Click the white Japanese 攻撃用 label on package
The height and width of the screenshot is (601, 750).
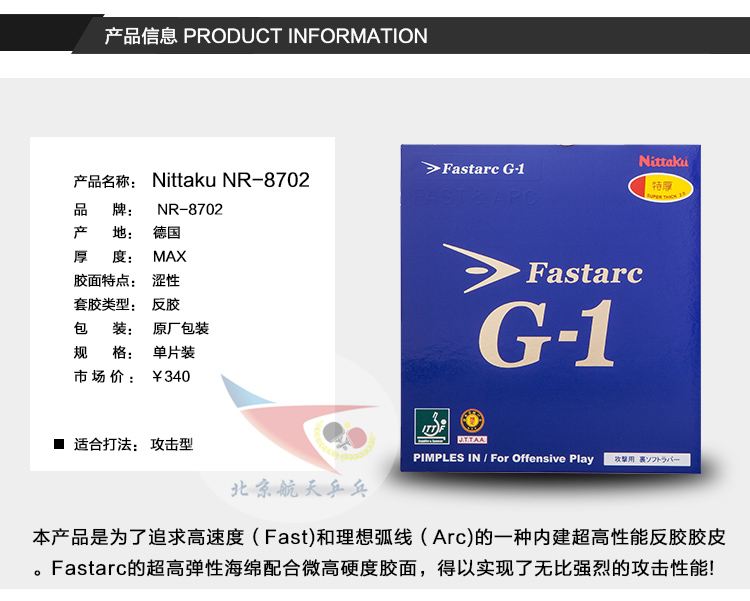[x=647, y=459]
